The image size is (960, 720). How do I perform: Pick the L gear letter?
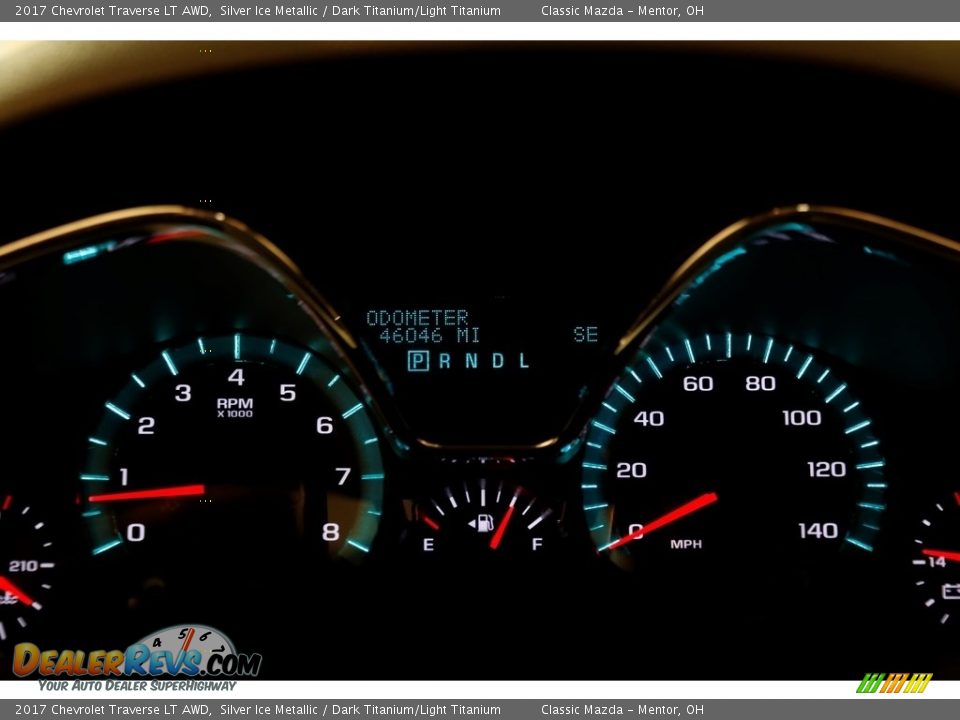[524, 361]
